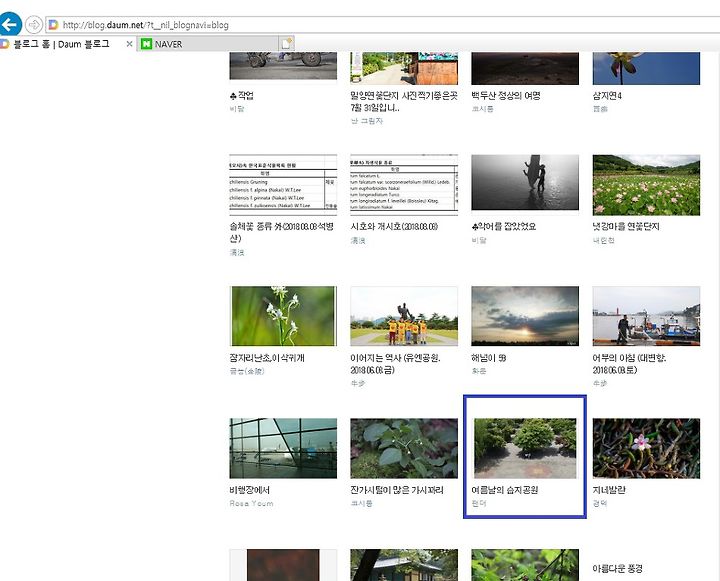Click the green leaves thumbnail above 가시꽈리
The image size is (720, 581).
pos(404,448)
